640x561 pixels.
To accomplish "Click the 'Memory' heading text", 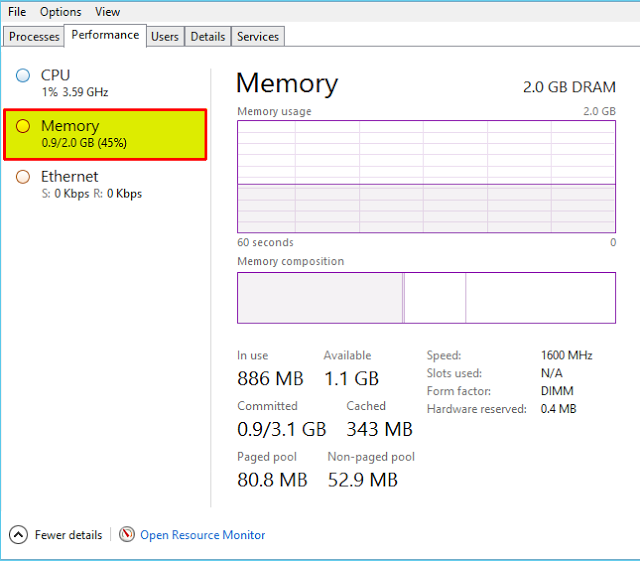I will click(x=287, y=83).
